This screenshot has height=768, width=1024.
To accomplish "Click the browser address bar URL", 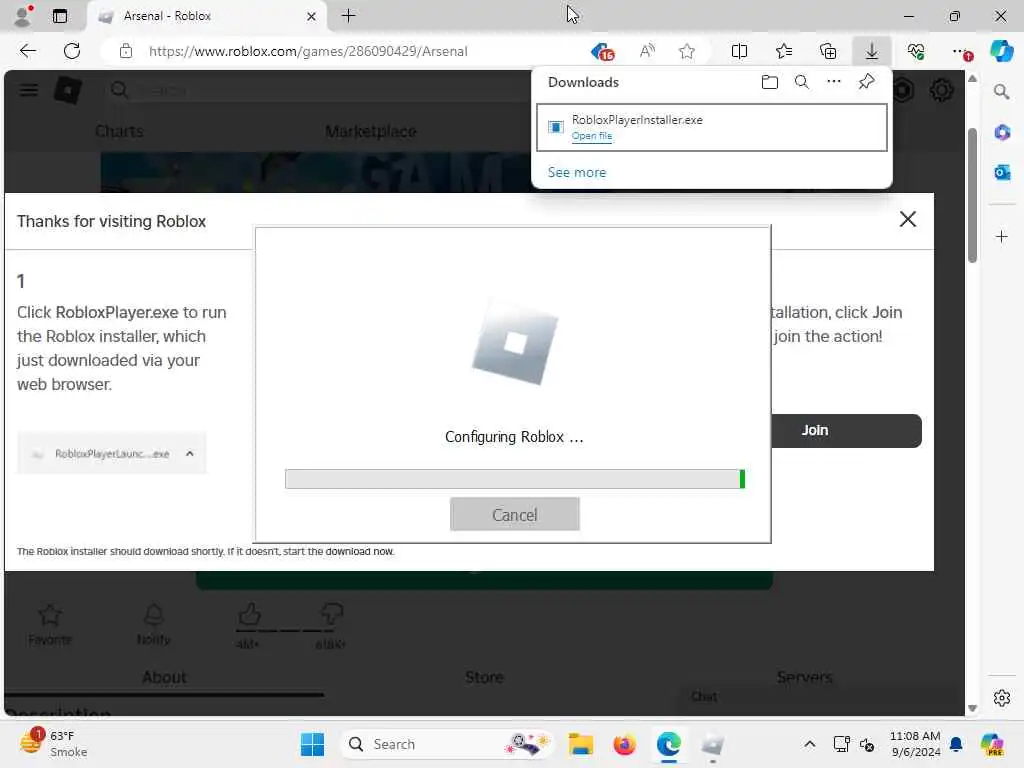I will pos(308,51).
